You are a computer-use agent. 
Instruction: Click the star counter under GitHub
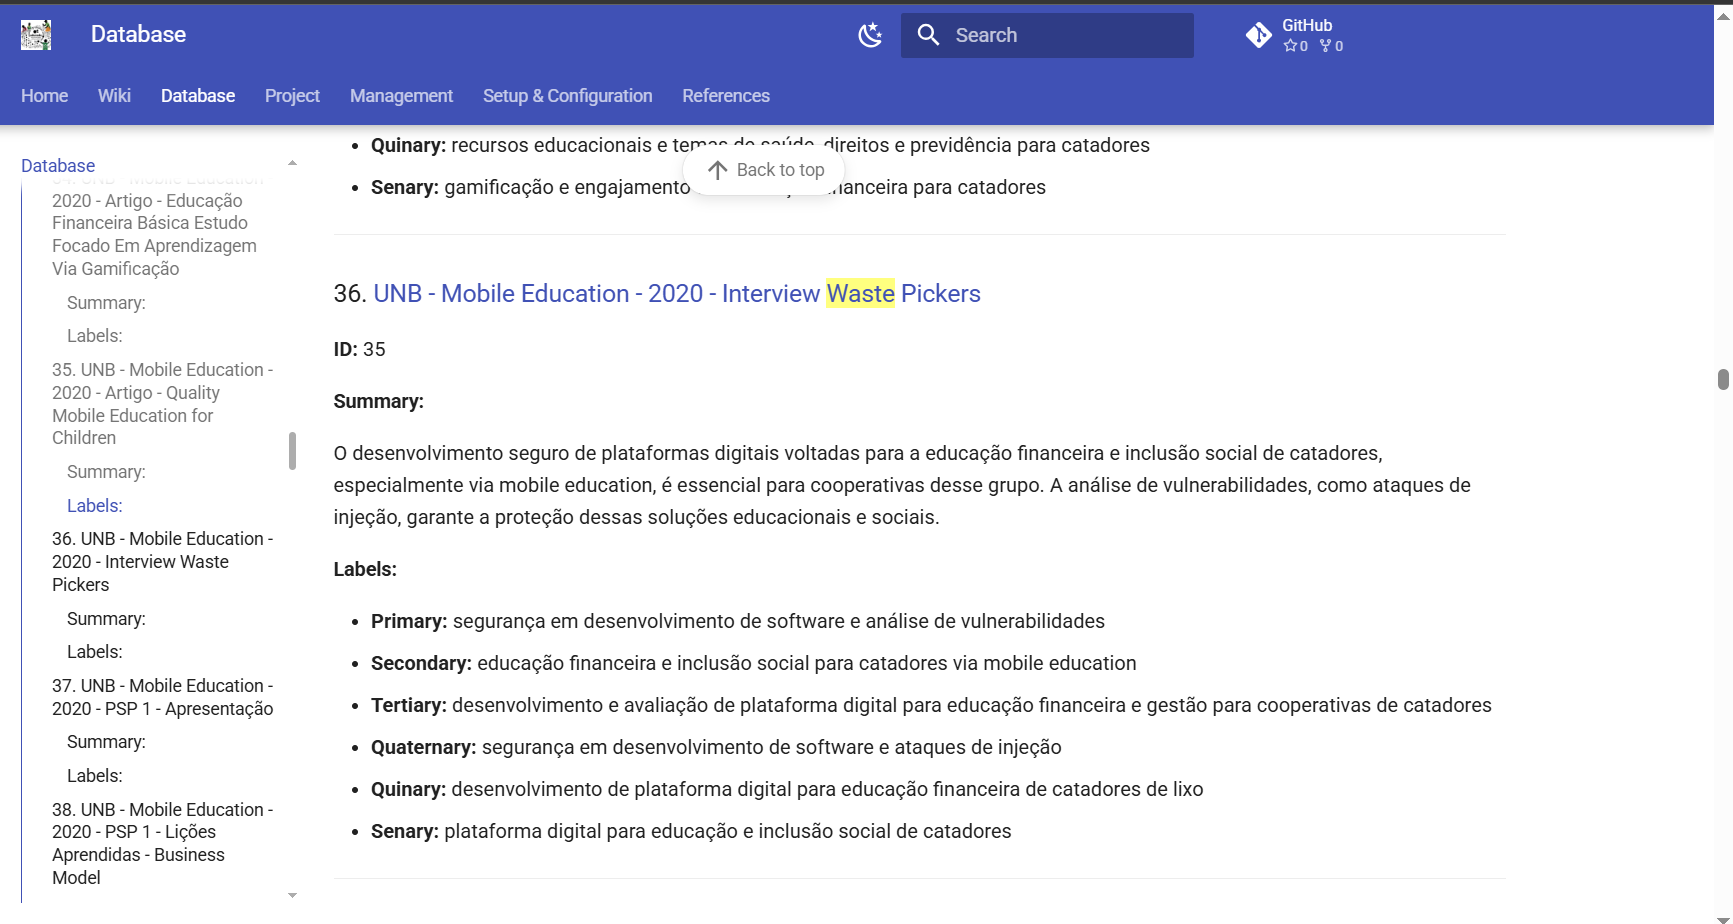pyautogui.click(x=1295, y=46)
